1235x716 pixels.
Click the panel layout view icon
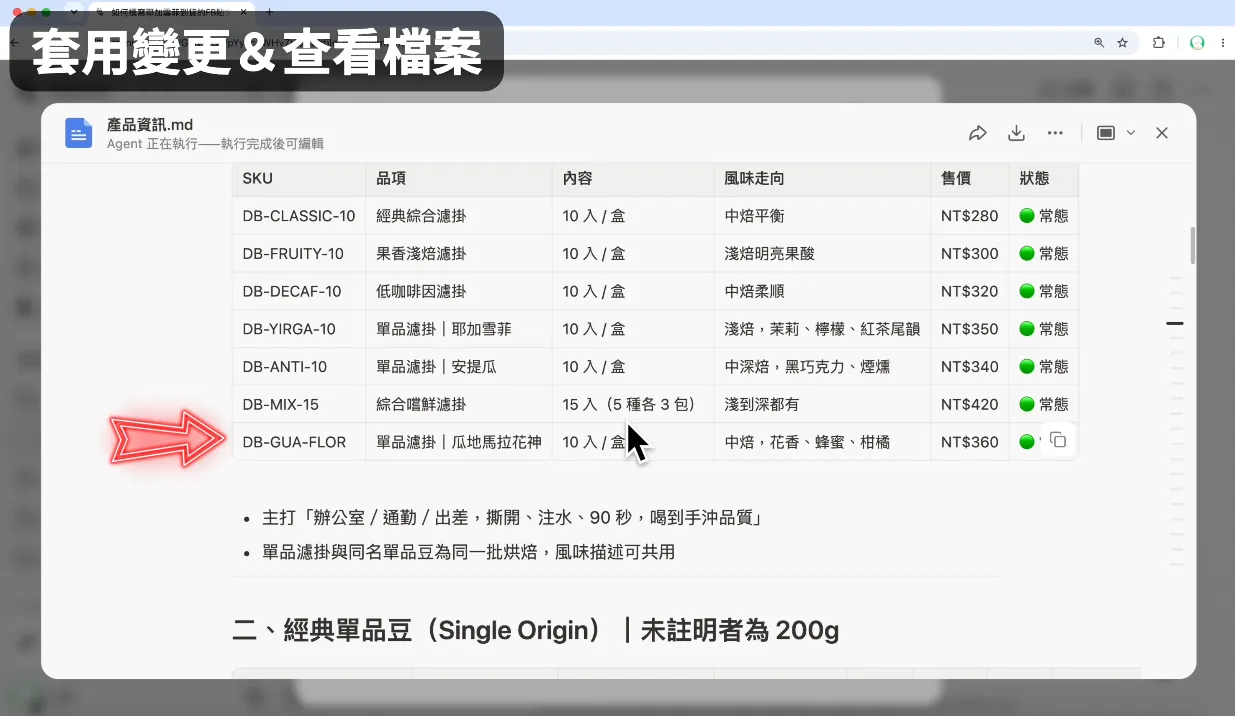pos(1106,133)
